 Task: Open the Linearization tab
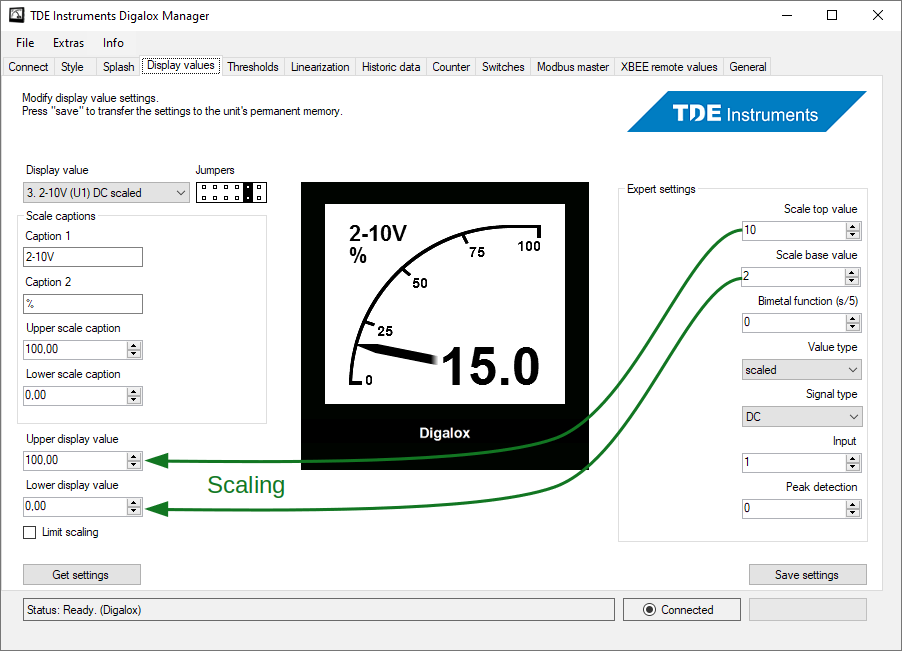pos(320,67)
